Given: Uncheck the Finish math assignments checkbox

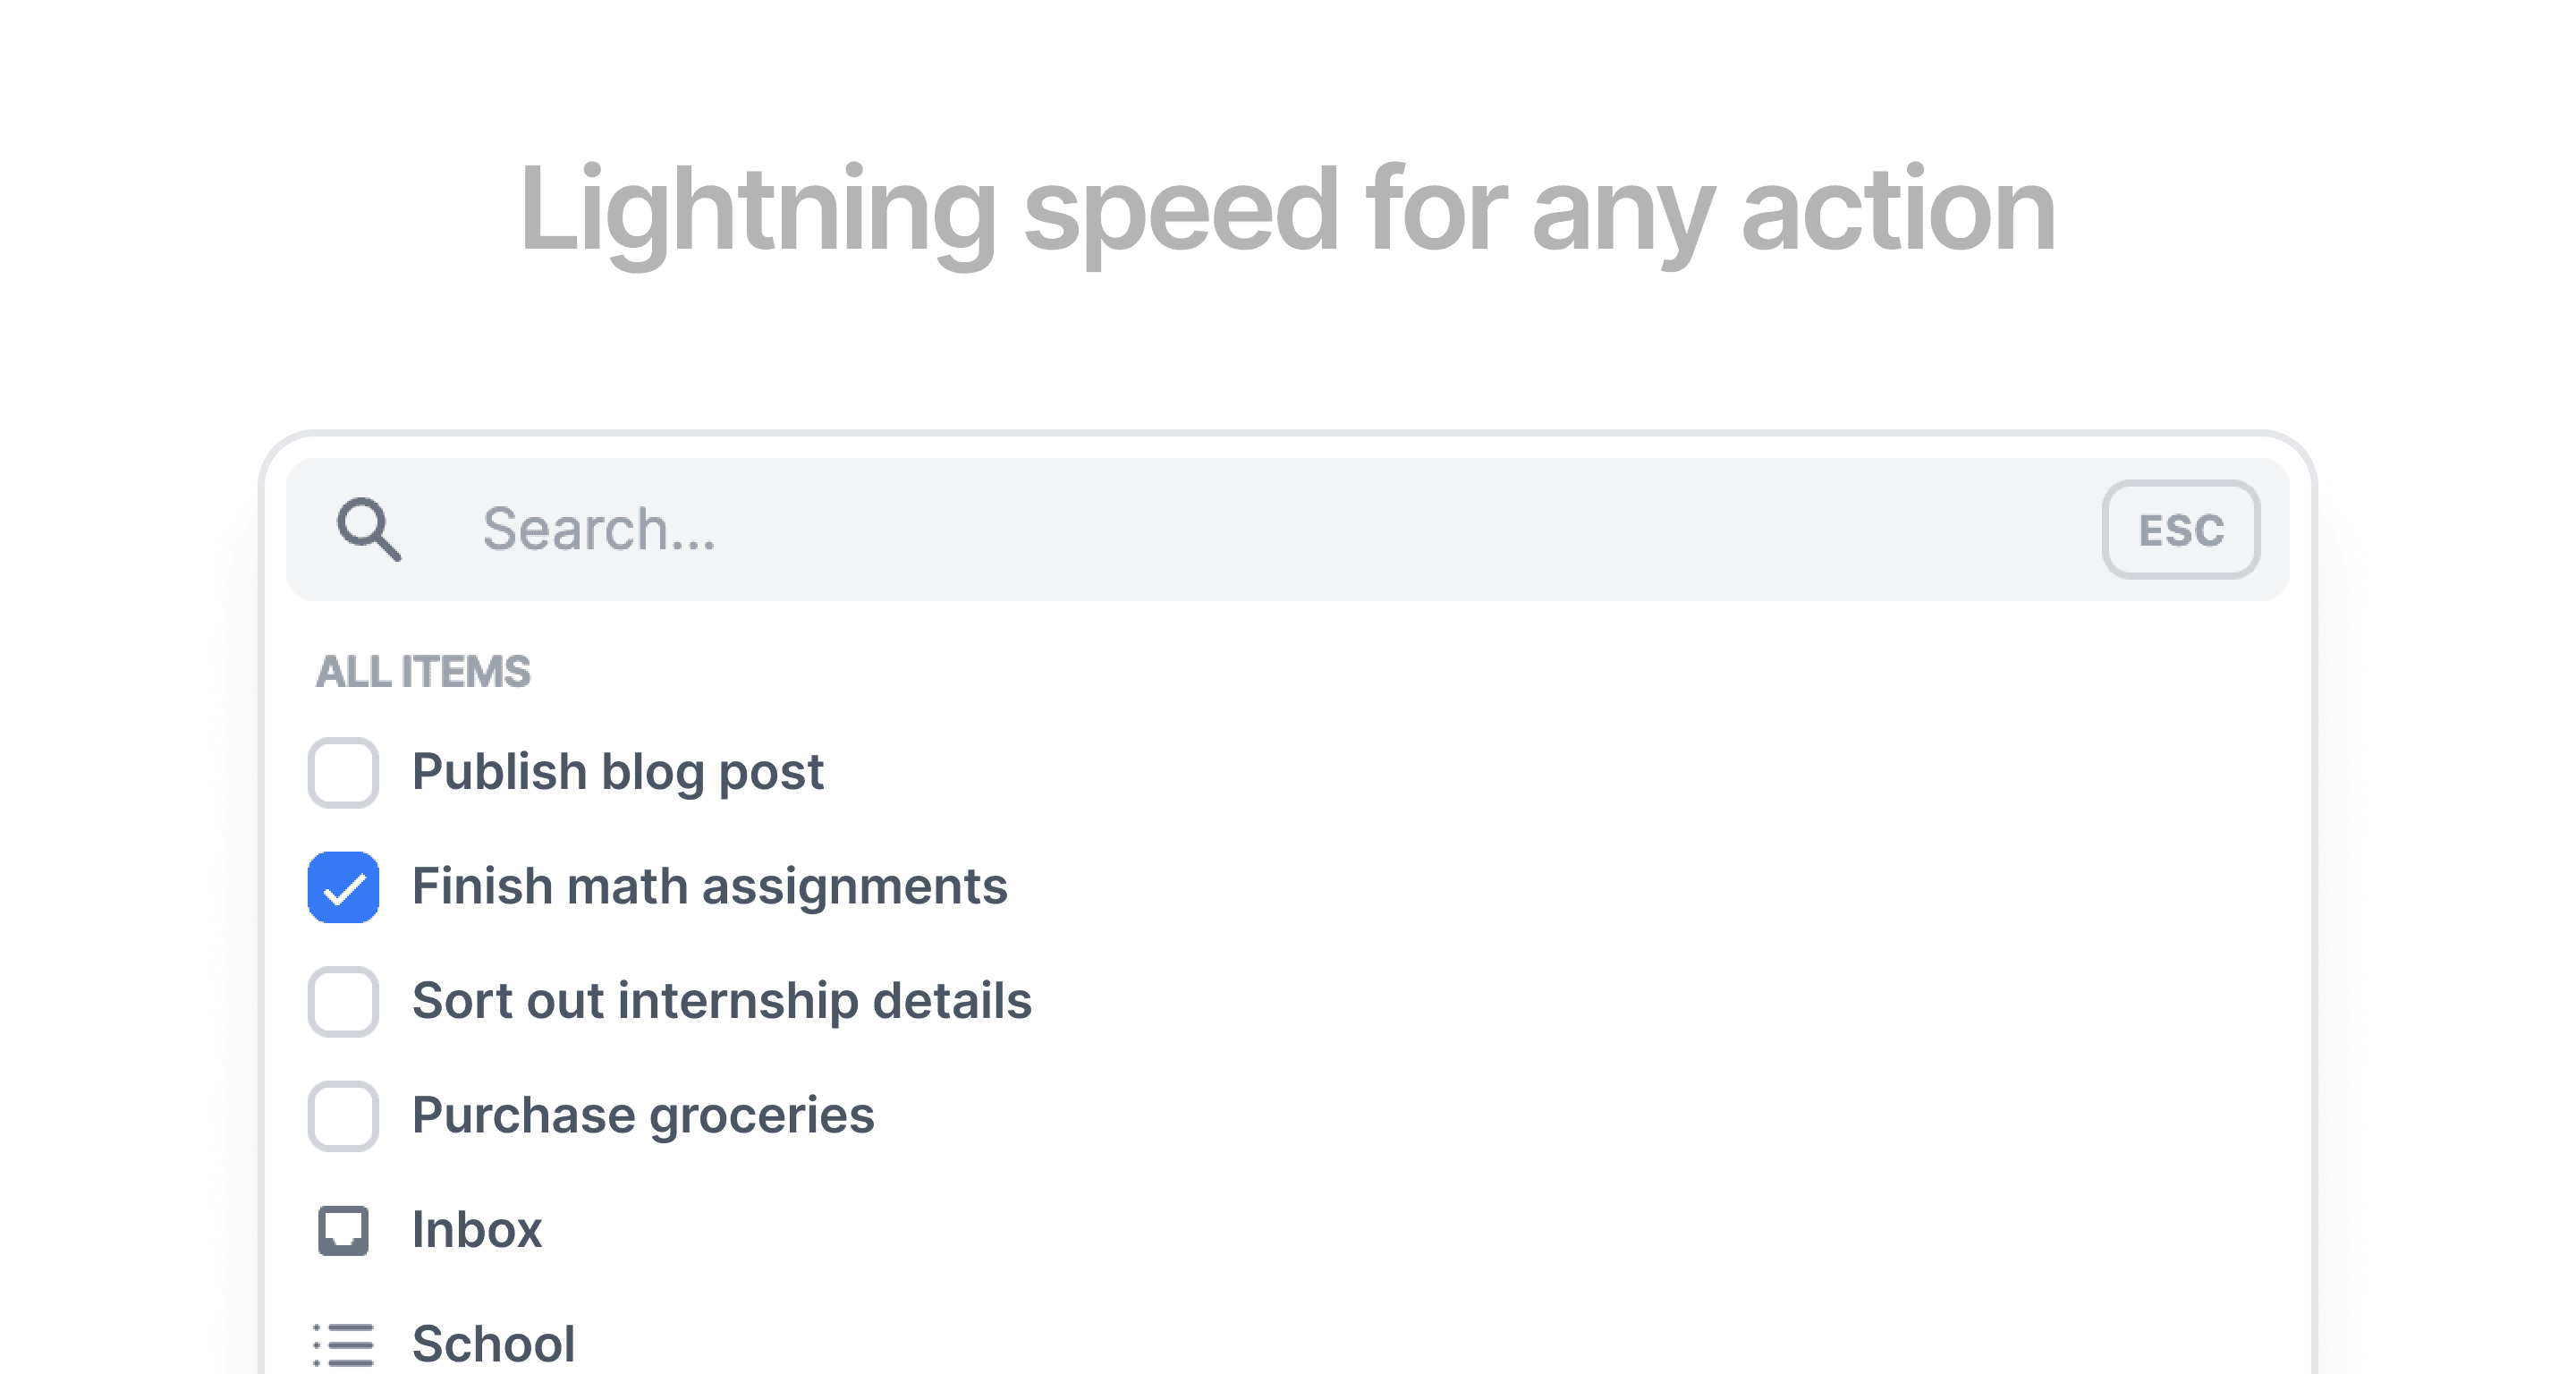Looking at the screenshot, I should 343,887.
